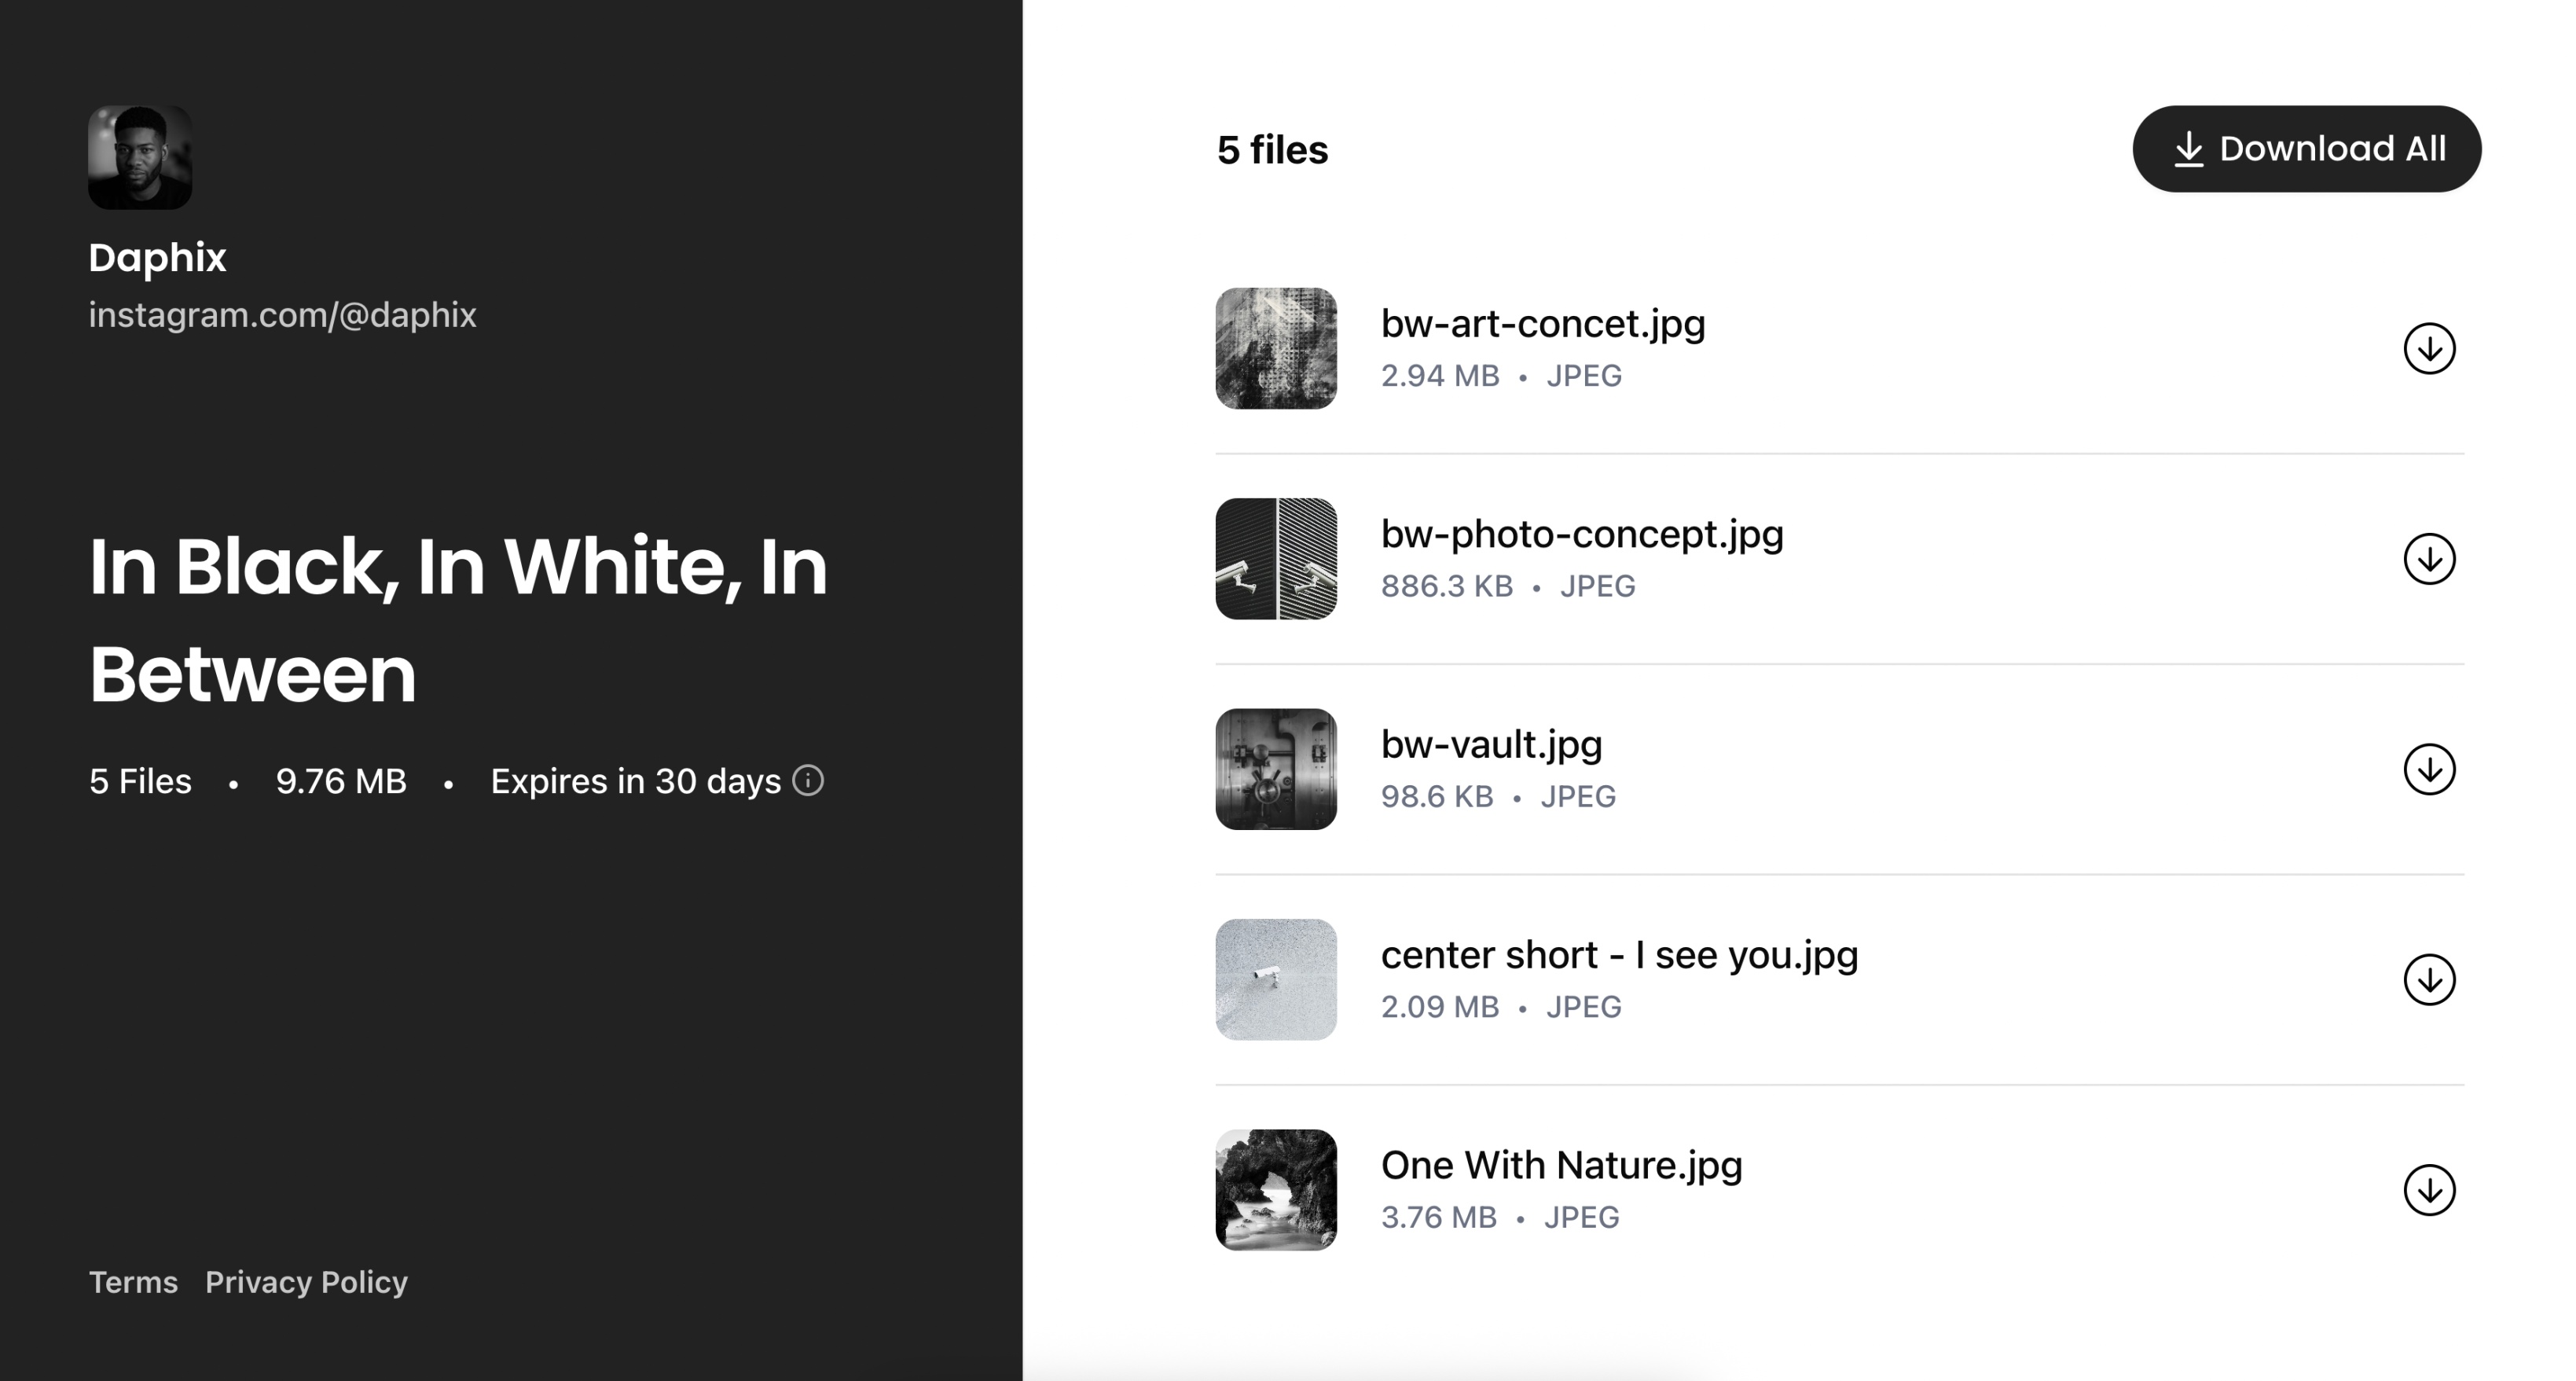Viewport: 2576px width, 1381px height.
Task: Click the Daphix sender name
Action: tap(157, 258)
